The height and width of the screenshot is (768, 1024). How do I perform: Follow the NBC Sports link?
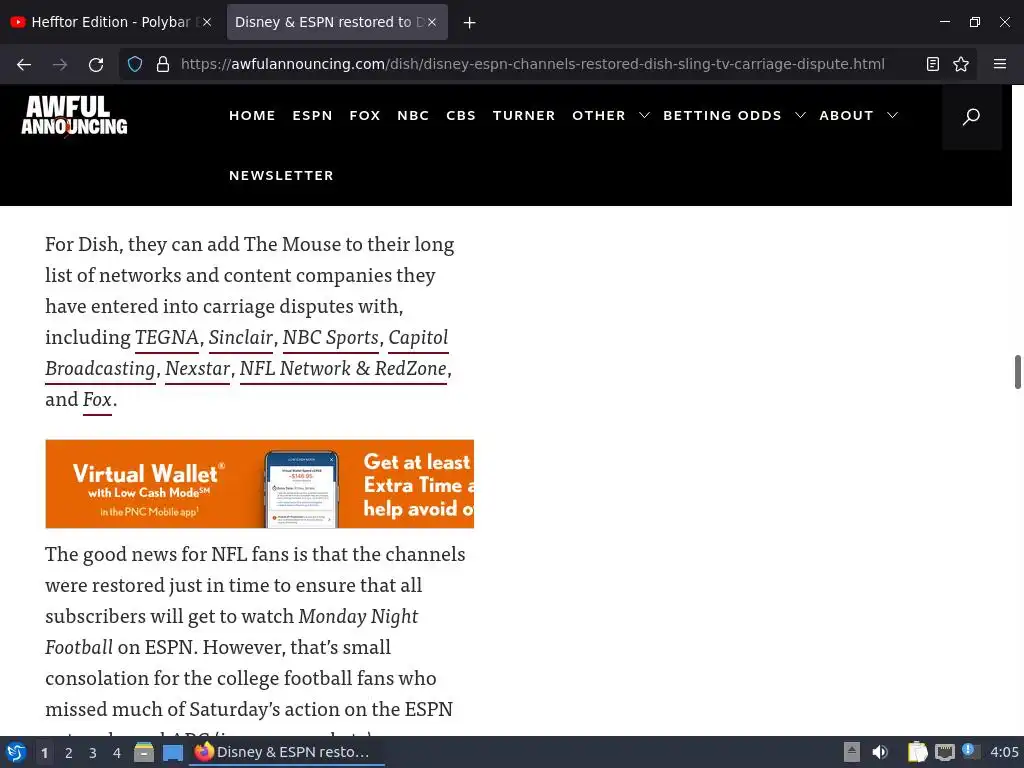coord(330,338)
